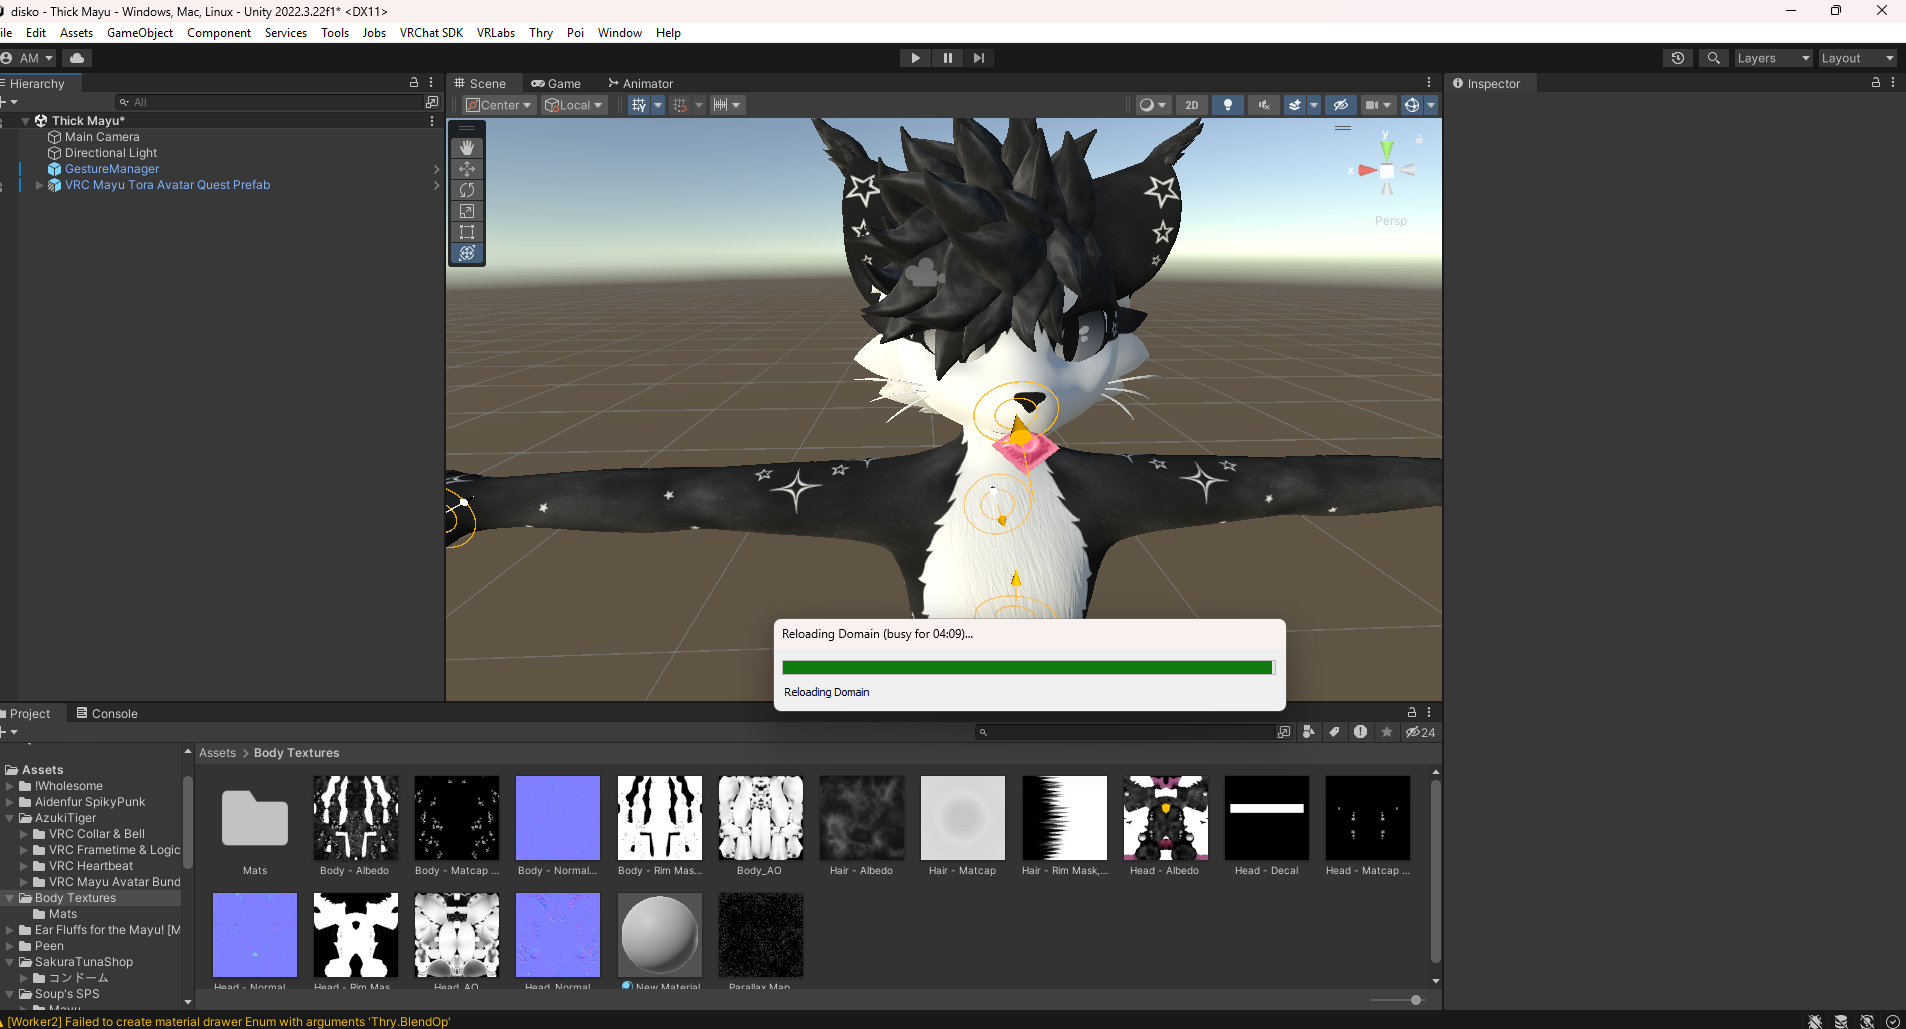Viewport: 1906px width, 1029px height.
Task: Open the Layout dropdown
Action: pyautogui.click(x=1857, y=58)
